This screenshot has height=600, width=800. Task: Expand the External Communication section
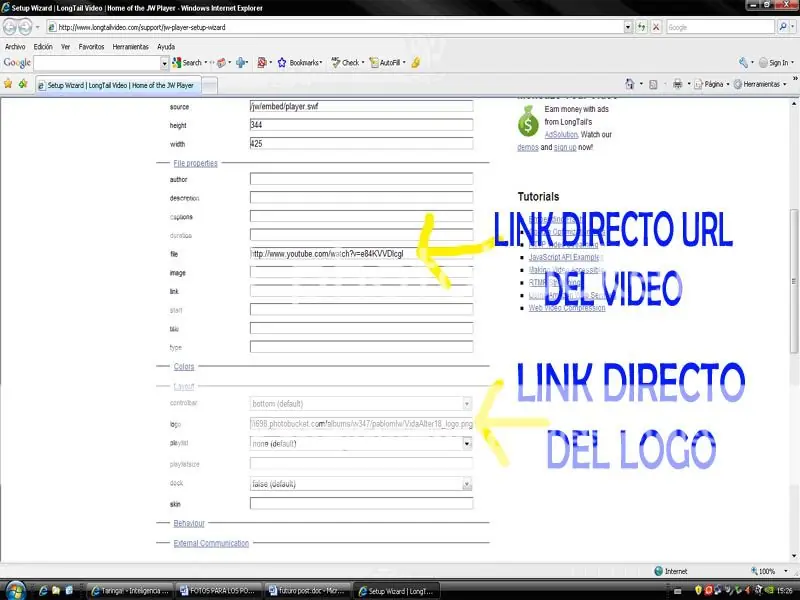(x=211, y=543)
